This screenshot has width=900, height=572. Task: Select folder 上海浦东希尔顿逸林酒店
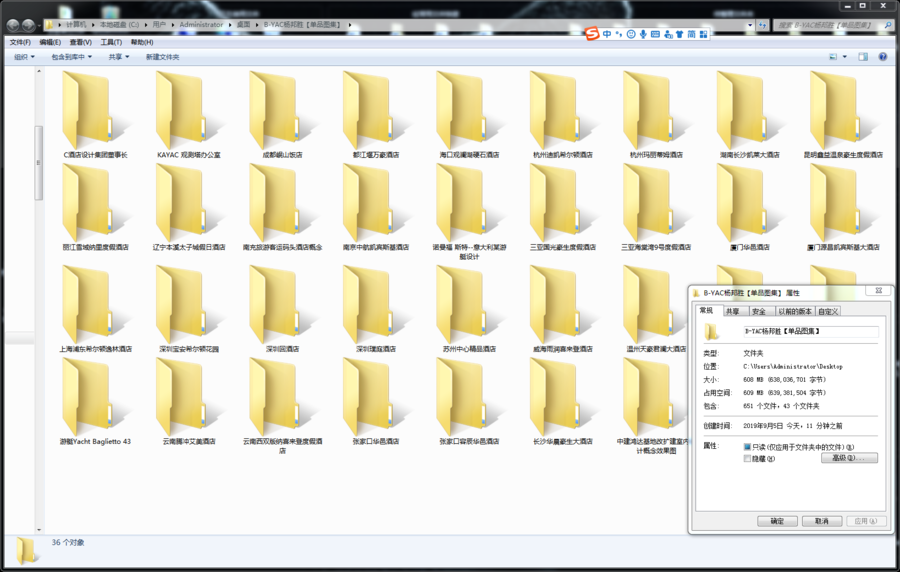pos(95,309)
